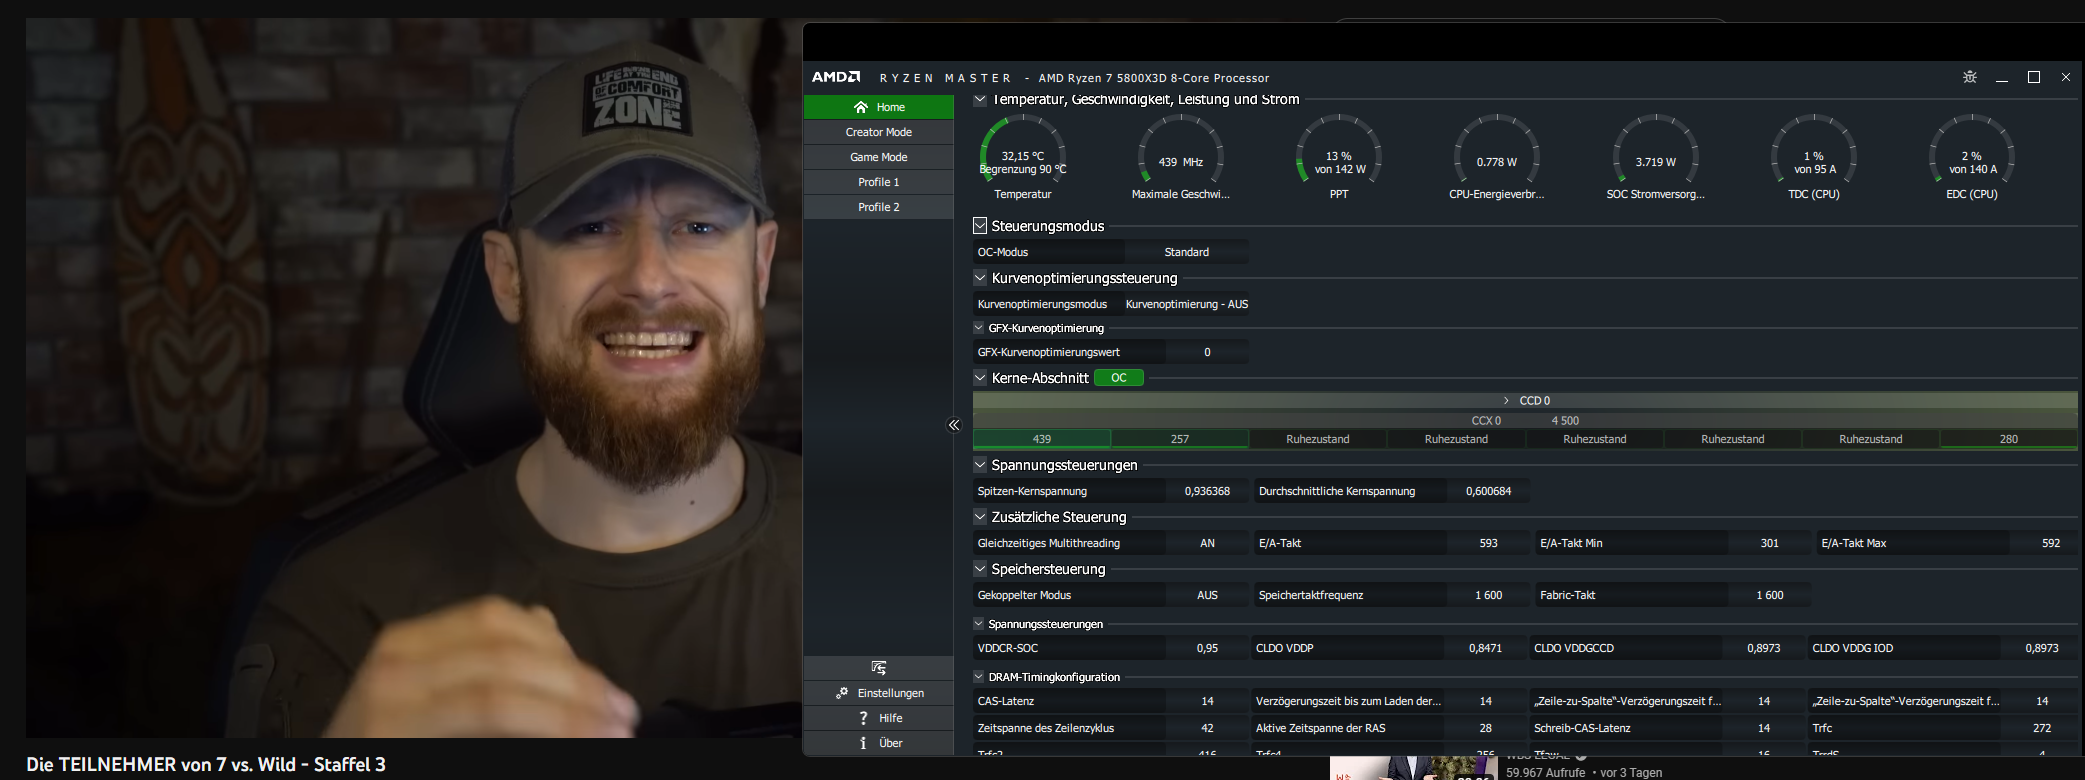Expand the CCD 0 chevron
Viewport: 2085px width, 780px height.
(x=1506, y=400)
